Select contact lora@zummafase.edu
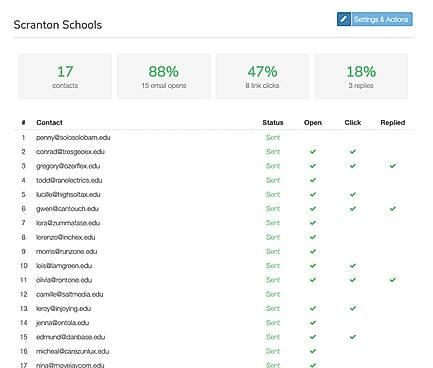433x368 pixels. click(68, 223)
